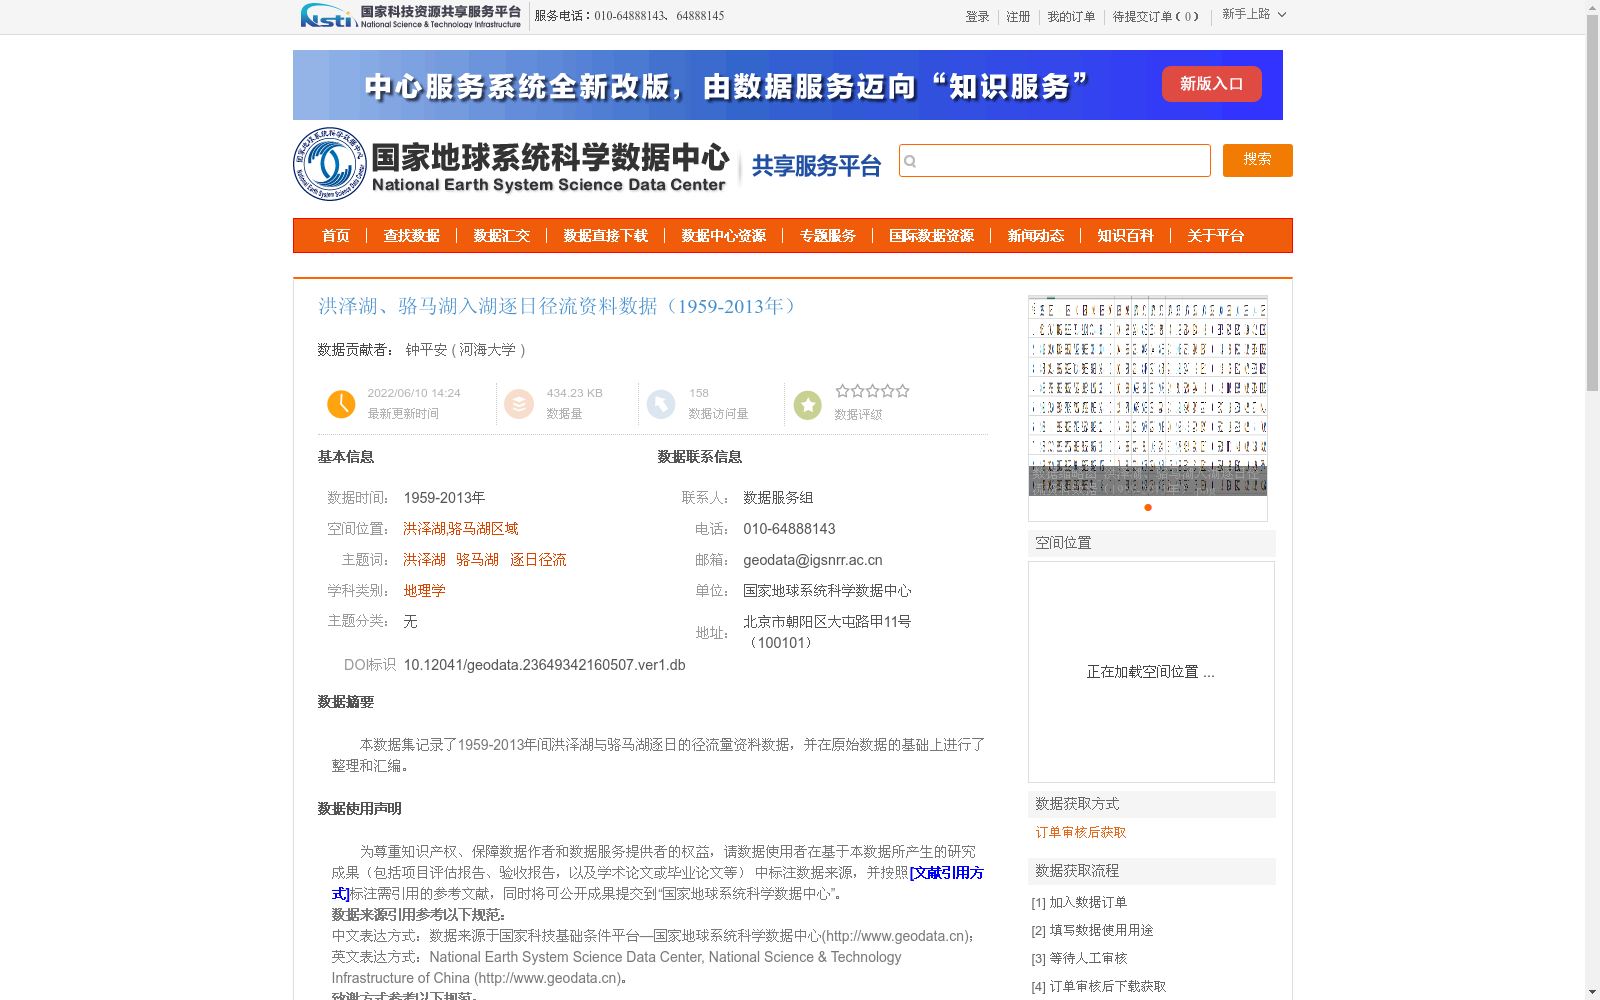1600x1000 pixels.
Task: Click the 订单审核后获取 link
Action: [1080, 832]
